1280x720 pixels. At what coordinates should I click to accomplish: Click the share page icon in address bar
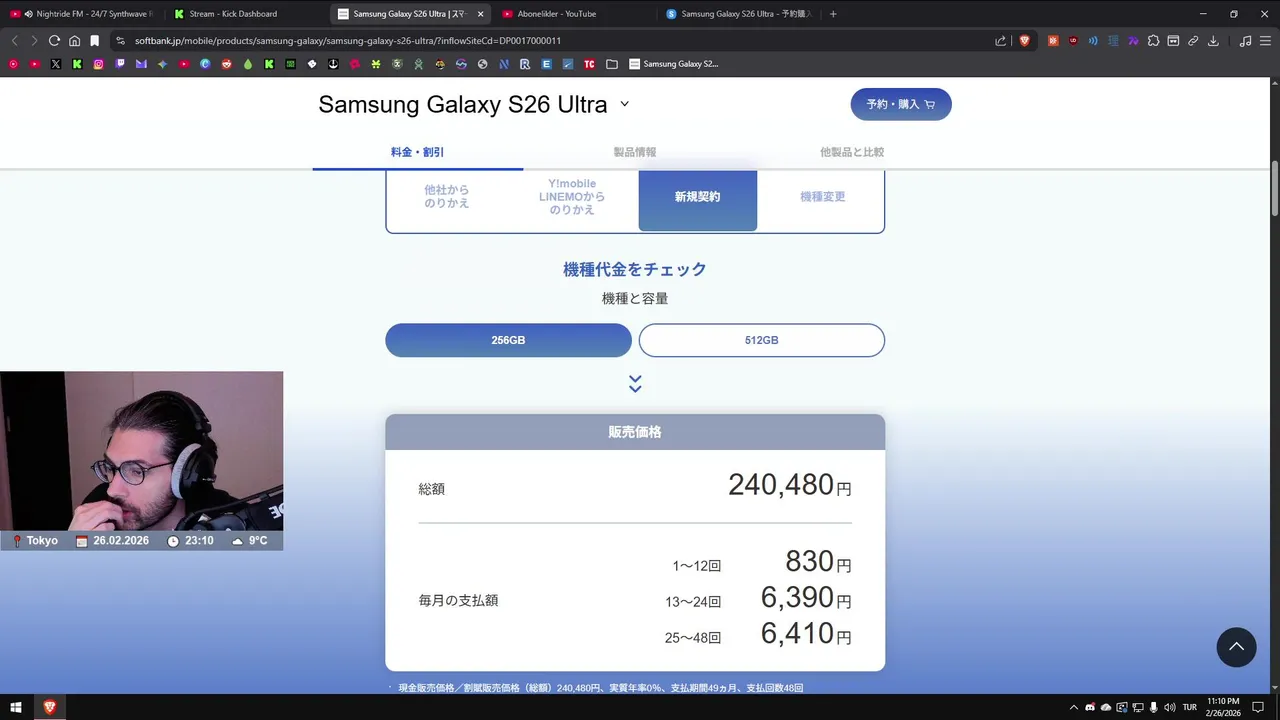click(1001, 41)
